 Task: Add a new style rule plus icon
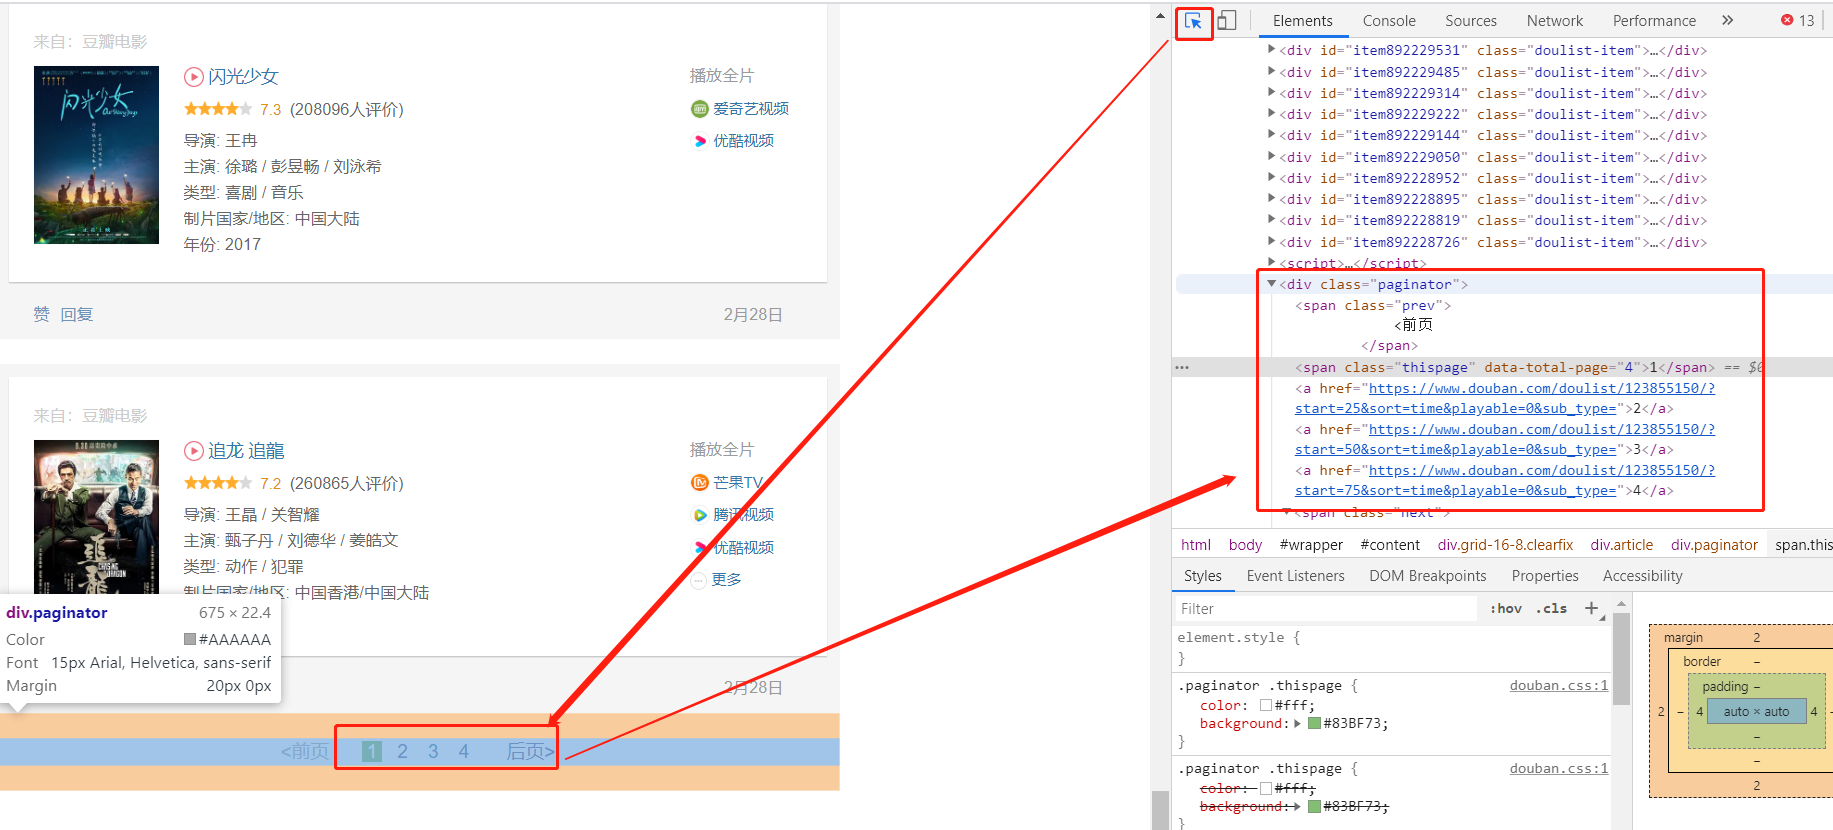(x=1591, y=608)
